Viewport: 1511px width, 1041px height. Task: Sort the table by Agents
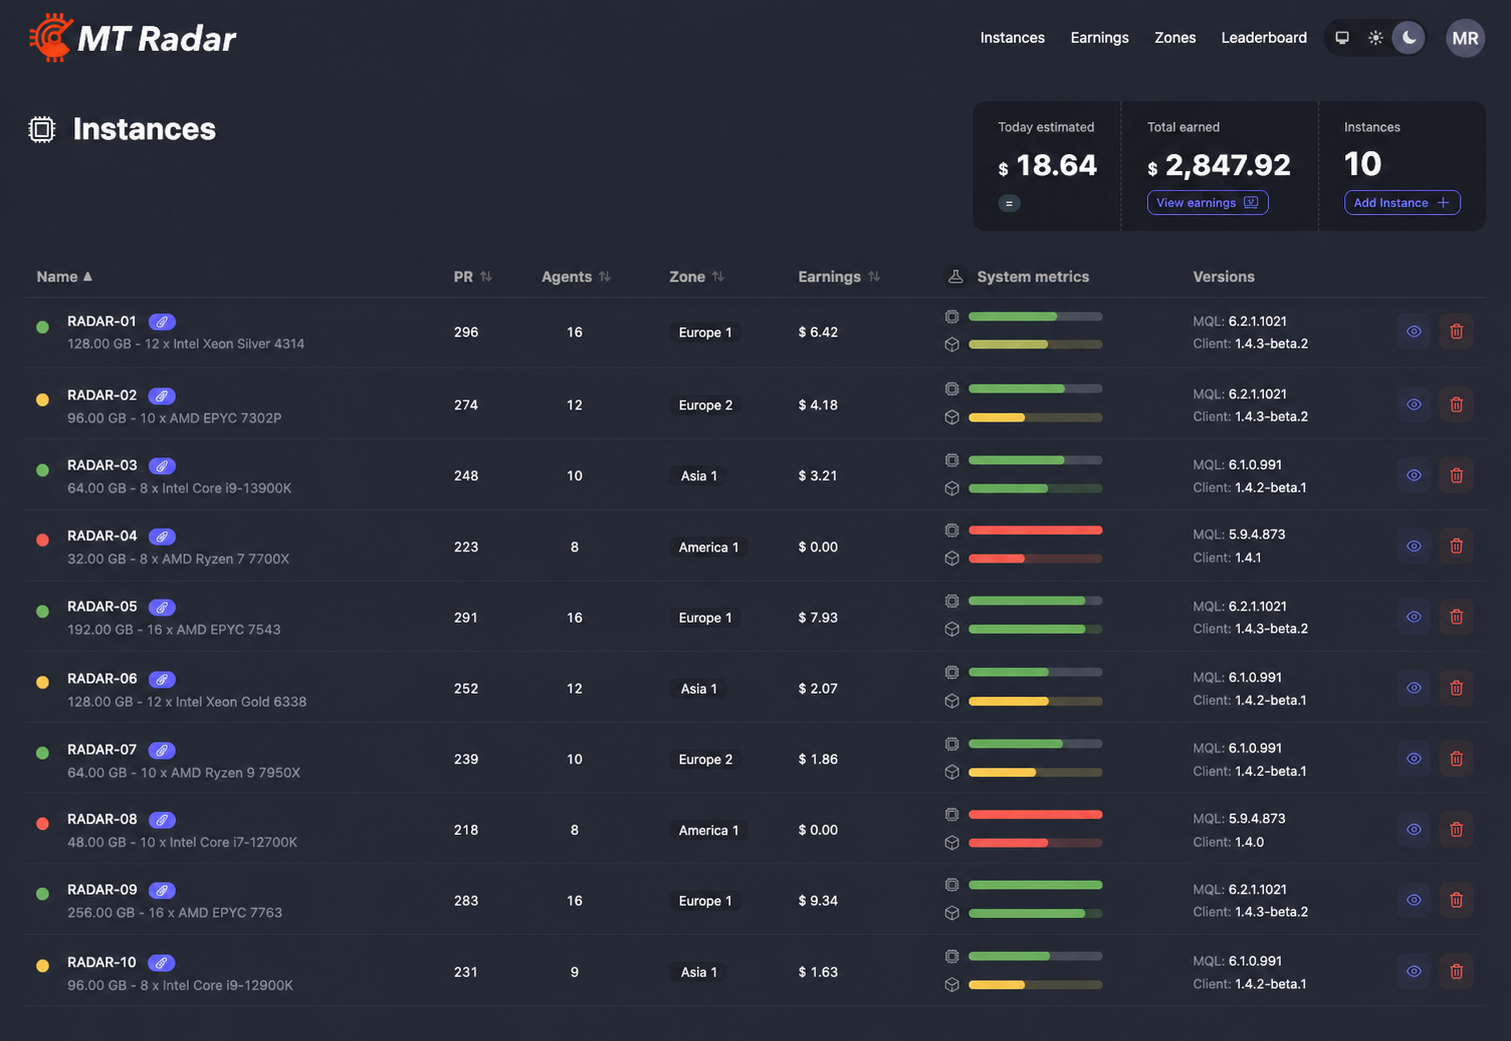coord(576,277)
